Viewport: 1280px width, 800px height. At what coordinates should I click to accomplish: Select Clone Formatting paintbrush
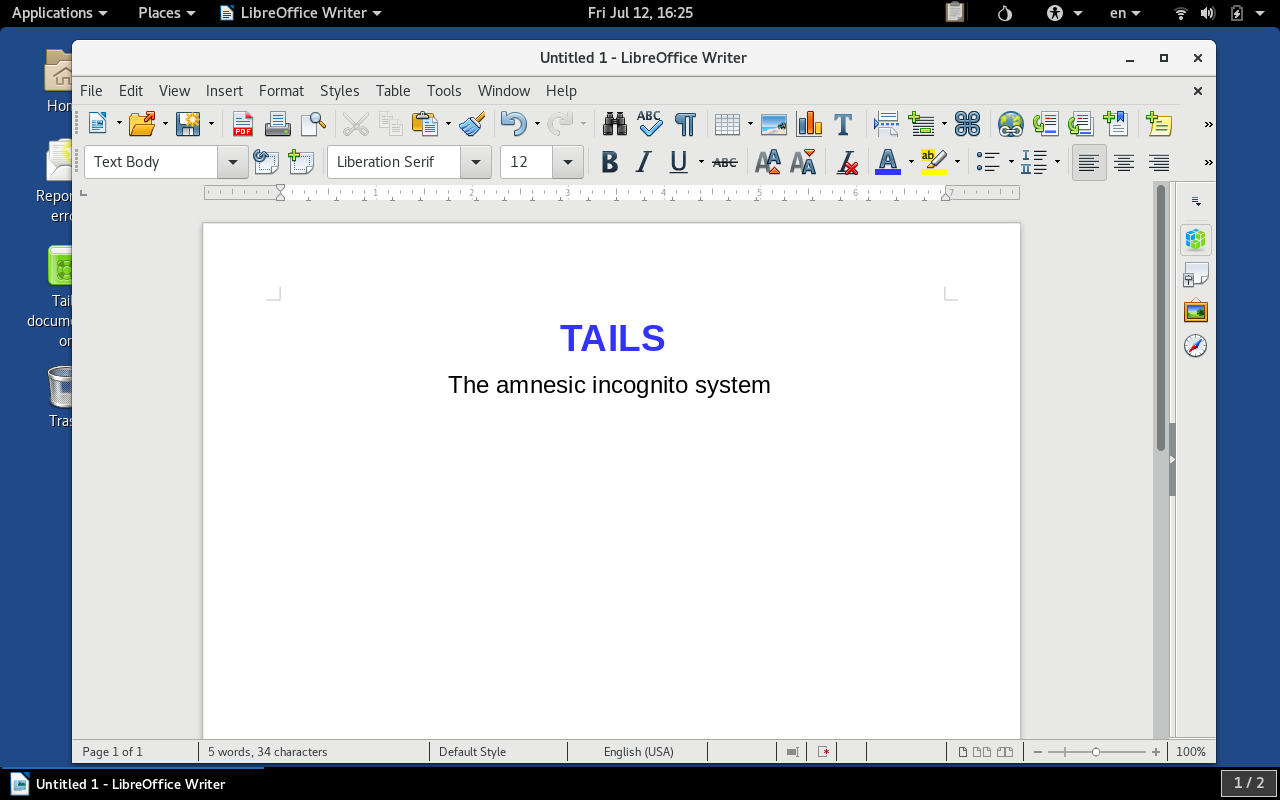pyautogui.click(x=472, y=124)
